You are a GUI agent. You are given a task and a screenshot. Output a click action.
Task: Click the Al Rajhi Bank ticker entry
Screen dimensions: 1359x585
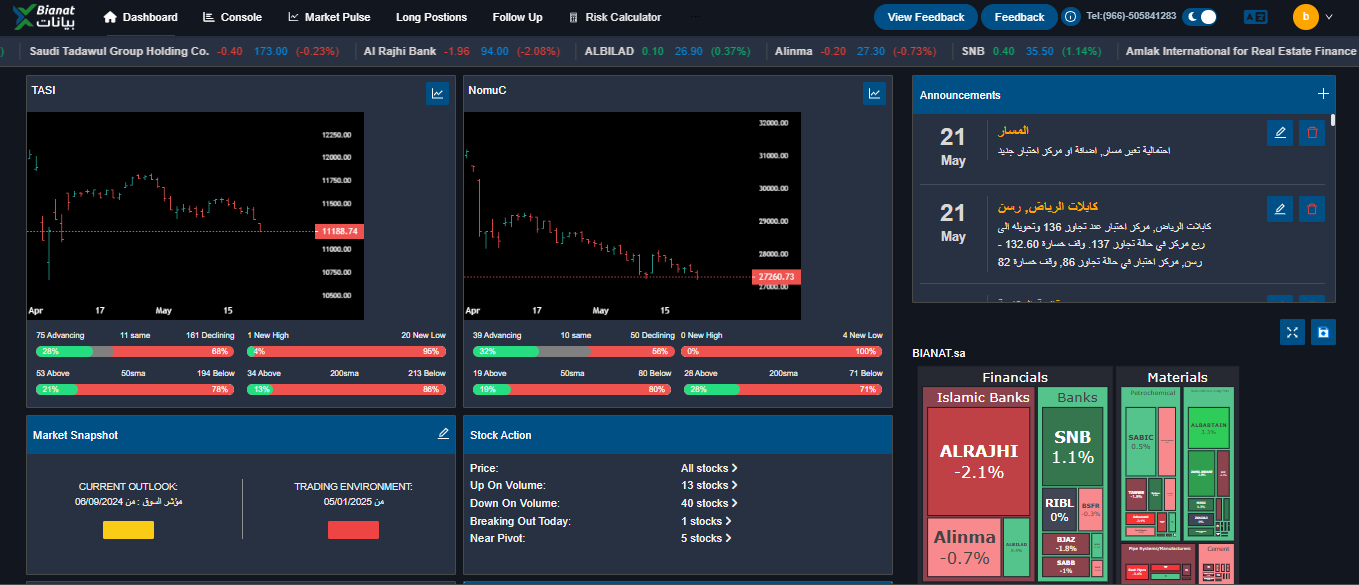pos(462,51)
